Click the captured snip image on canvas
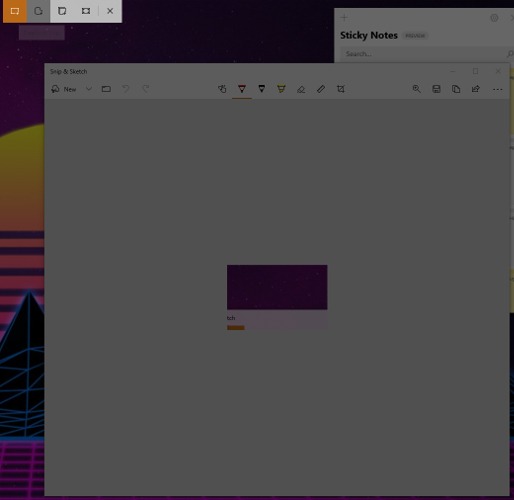Screen dimensions: 514x500 click(x=277, y=297)
